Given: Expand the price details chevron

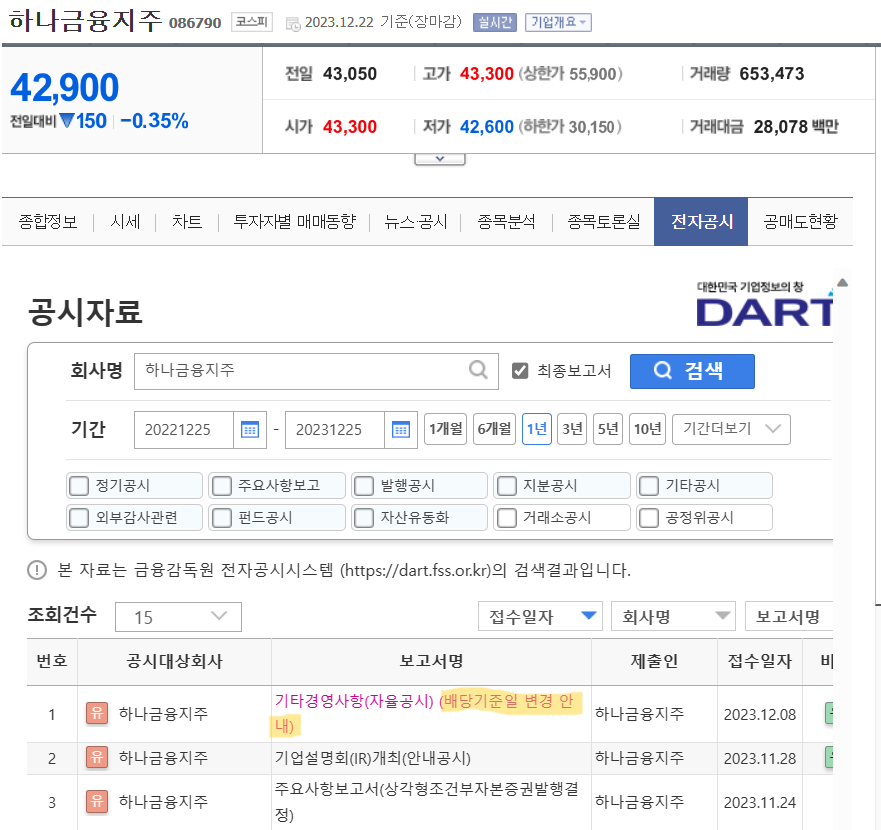Looking at the screenshot, I should [440, 159].
